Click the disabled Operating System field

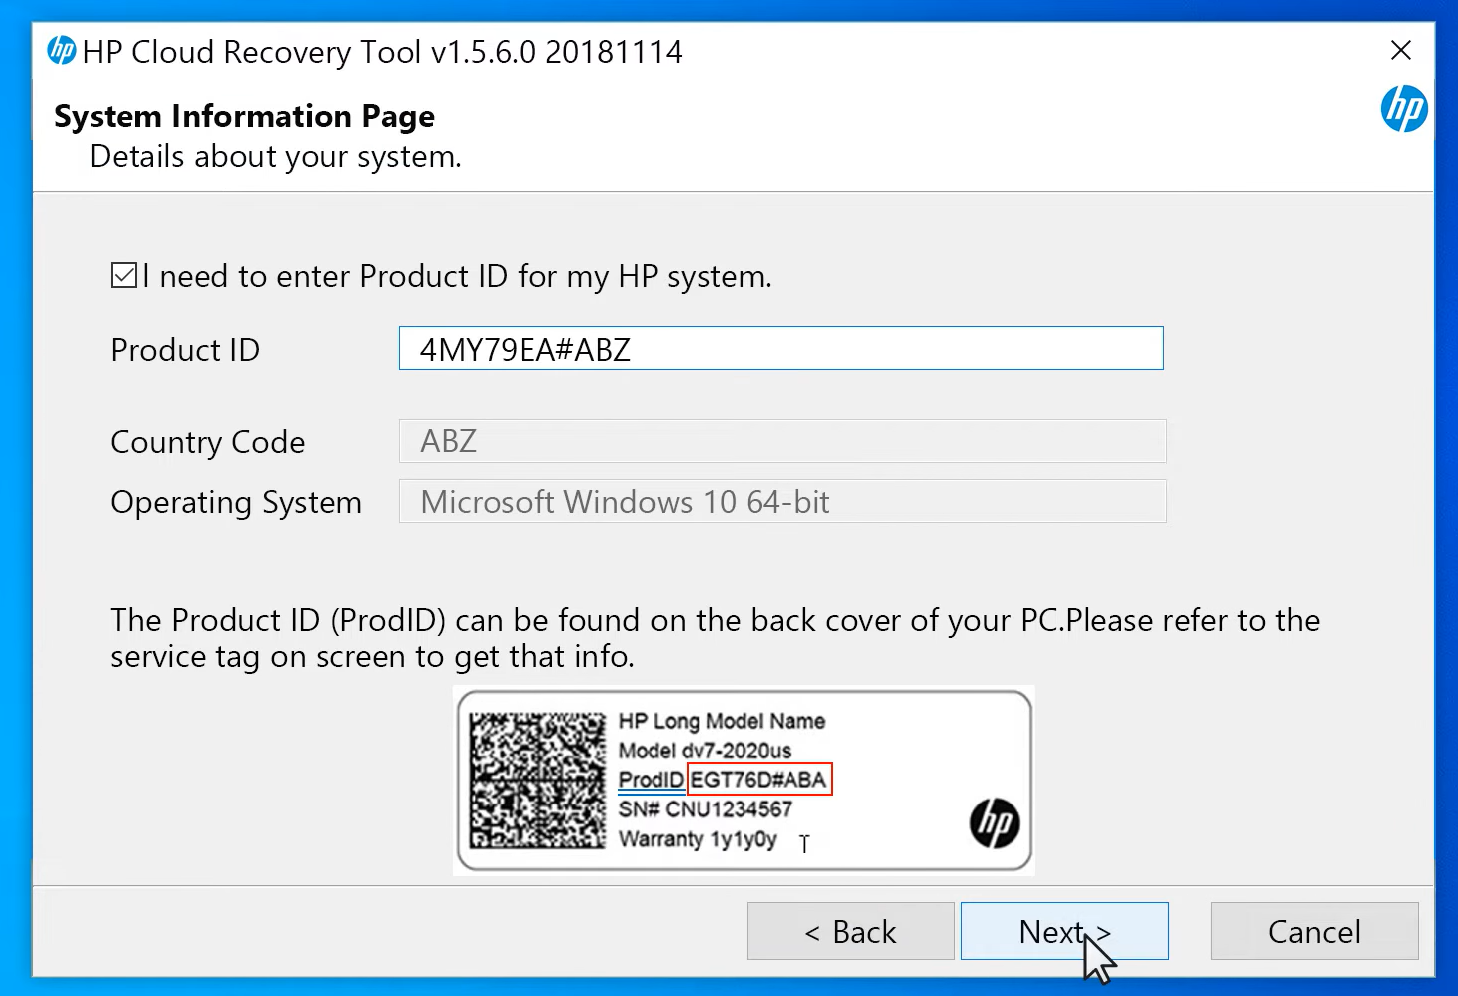(782, 502)
